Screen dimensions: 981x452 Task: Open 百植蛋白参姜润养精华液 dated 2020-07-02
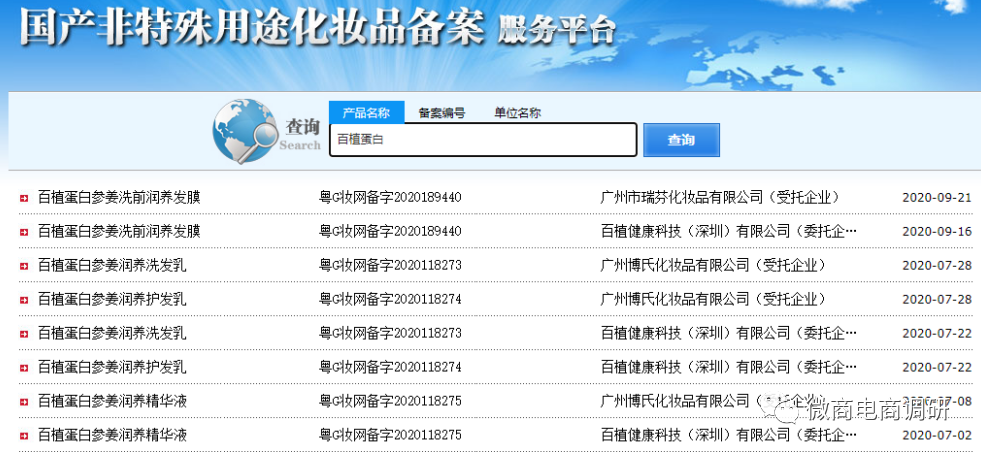tap(112, 435)
